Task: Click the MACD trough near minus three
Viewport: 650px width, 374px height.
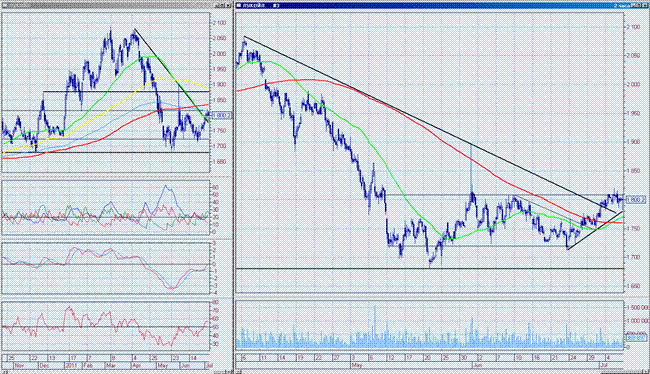Action: pyautogui.click(x=172, y=287)
